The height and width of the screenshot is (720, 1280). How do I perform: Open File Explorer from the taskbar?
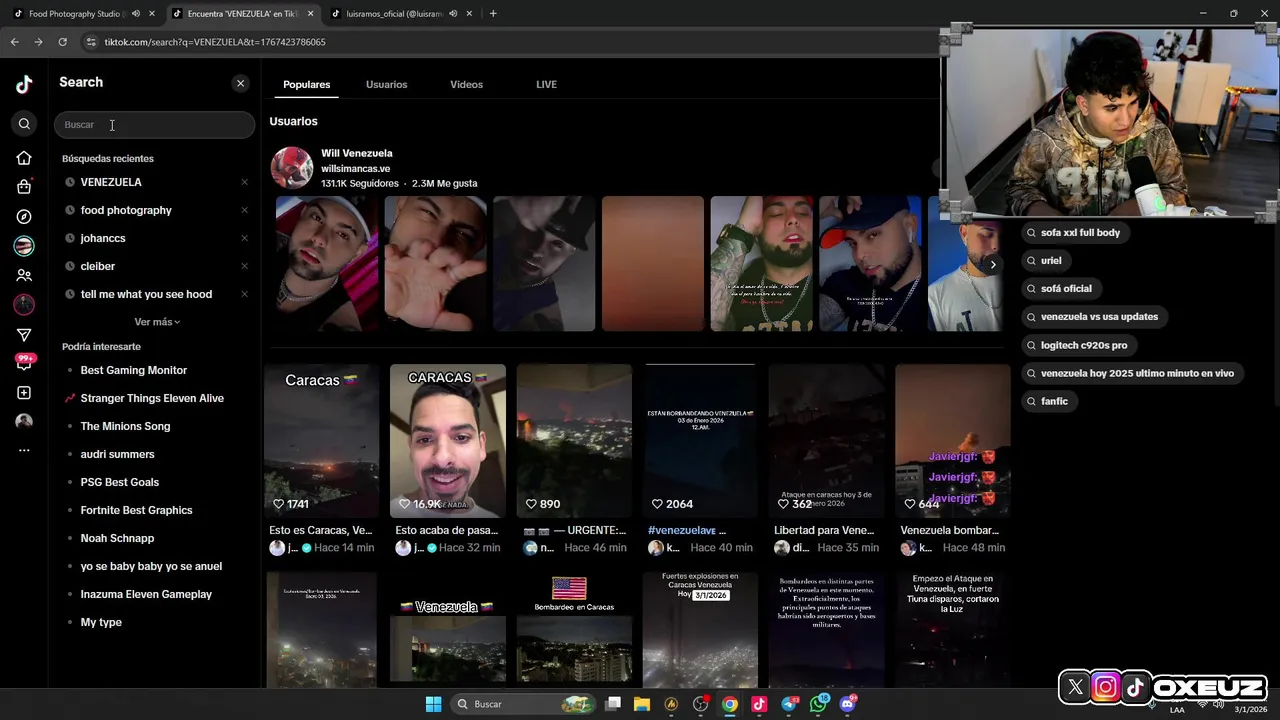click(642, 704)
